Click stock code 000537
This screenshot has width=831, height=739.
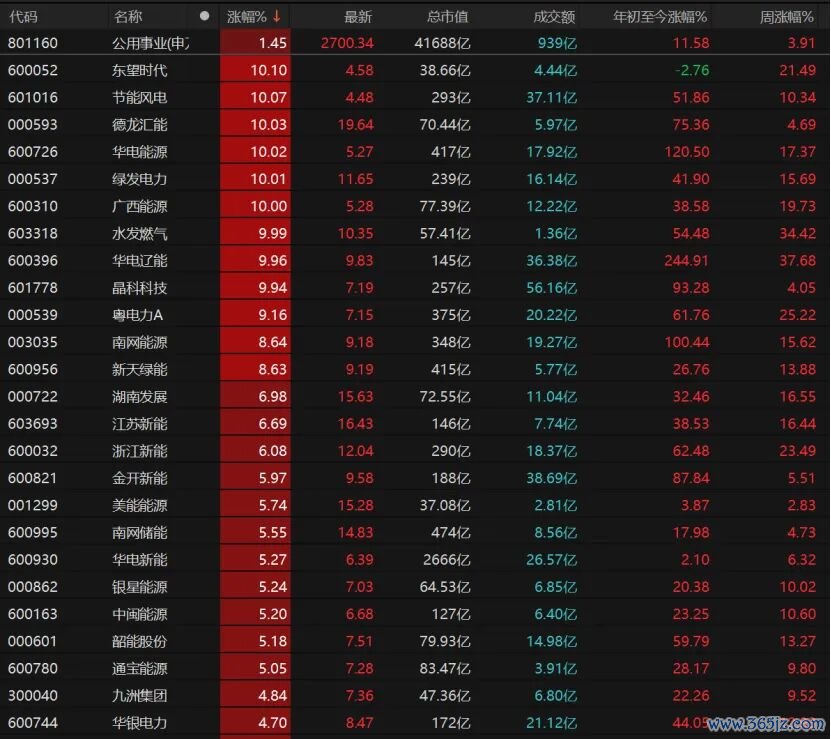(33, 179)
